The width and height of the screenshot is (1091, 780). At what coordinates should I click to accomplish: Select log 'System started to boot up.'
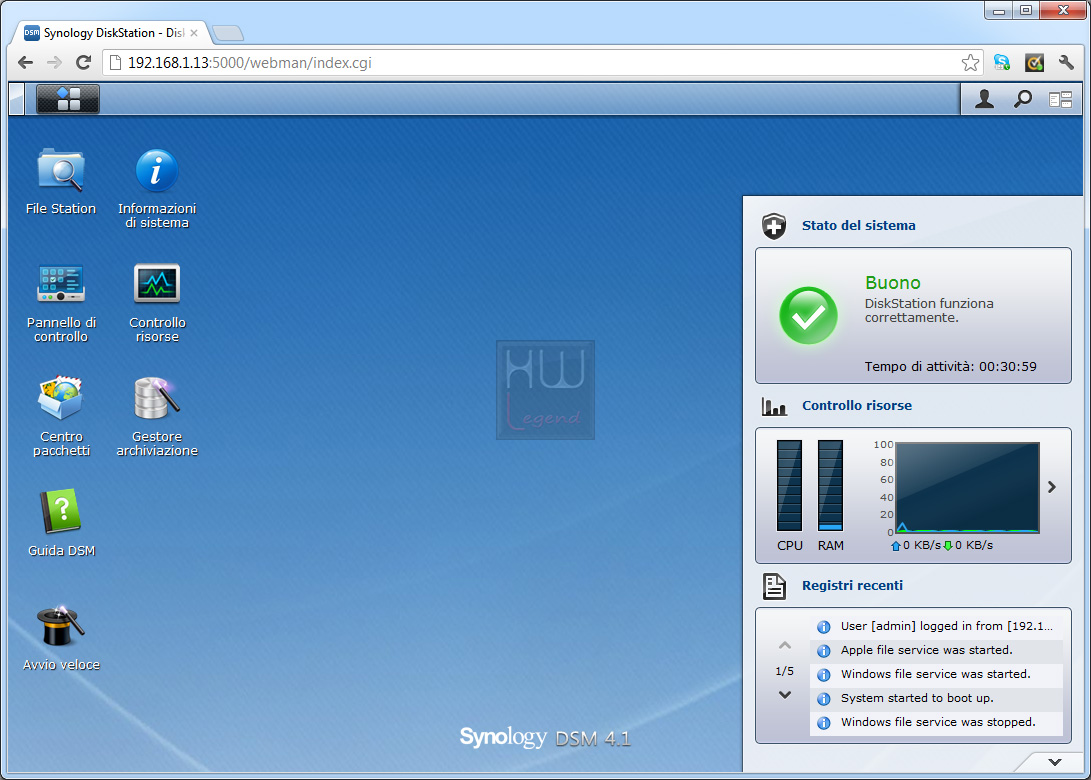[x=937, y=699]
